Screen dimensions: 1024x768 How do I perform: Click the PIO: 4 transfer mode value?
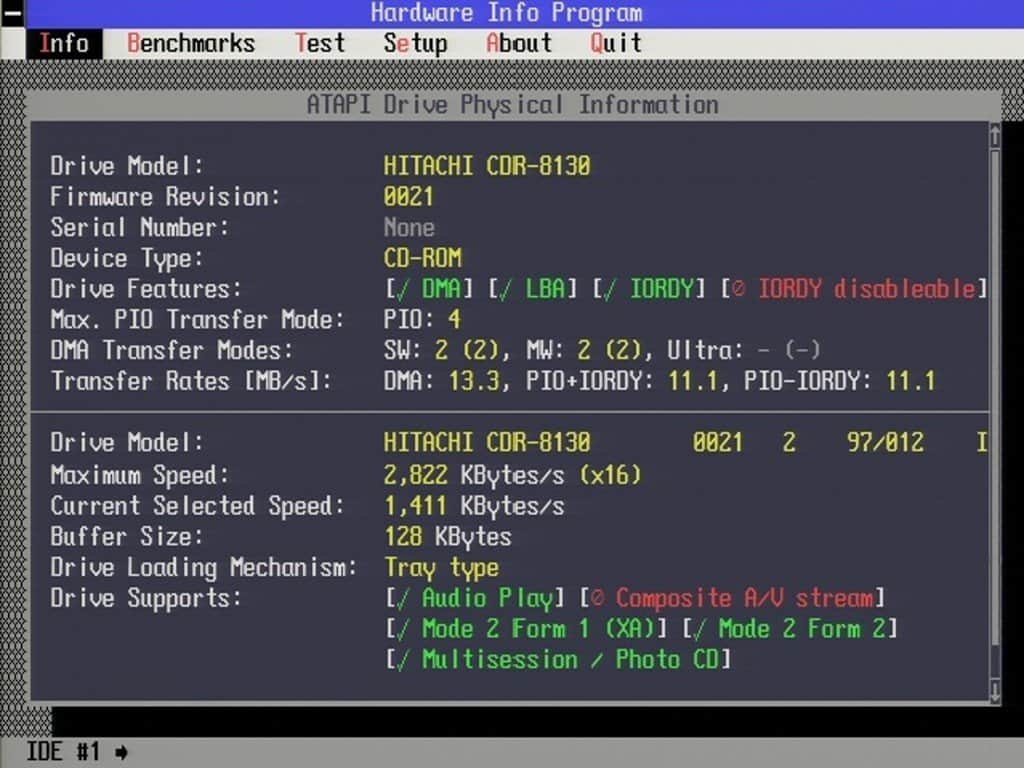click(x=422, y=319)
